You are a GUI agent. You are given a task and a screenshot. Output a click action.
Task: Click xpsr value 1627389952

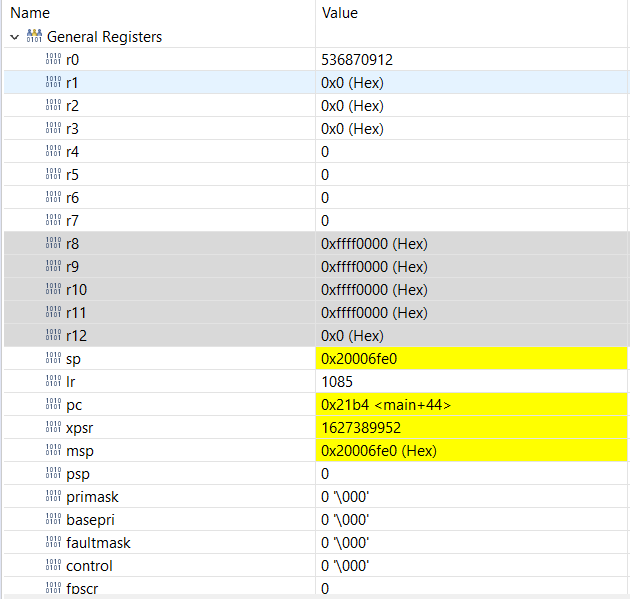click(361, 428)
